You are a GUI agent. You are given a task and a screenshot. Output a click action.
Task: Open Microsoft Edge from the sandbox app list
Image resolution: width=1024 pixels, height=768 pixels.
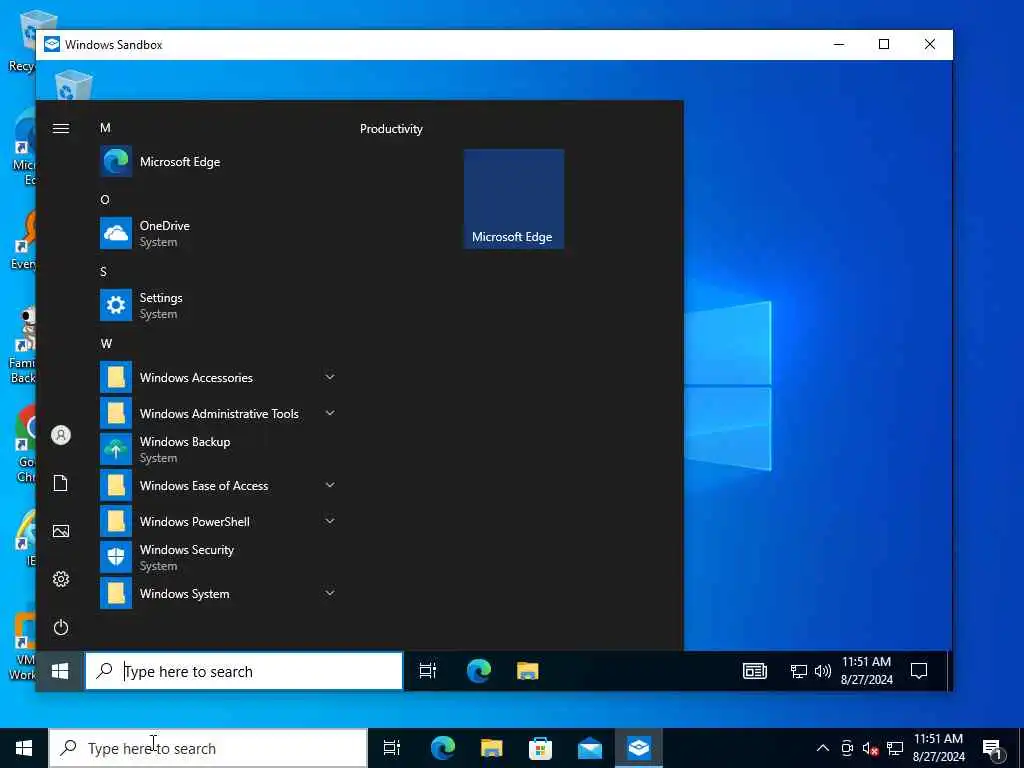[217, 161]
